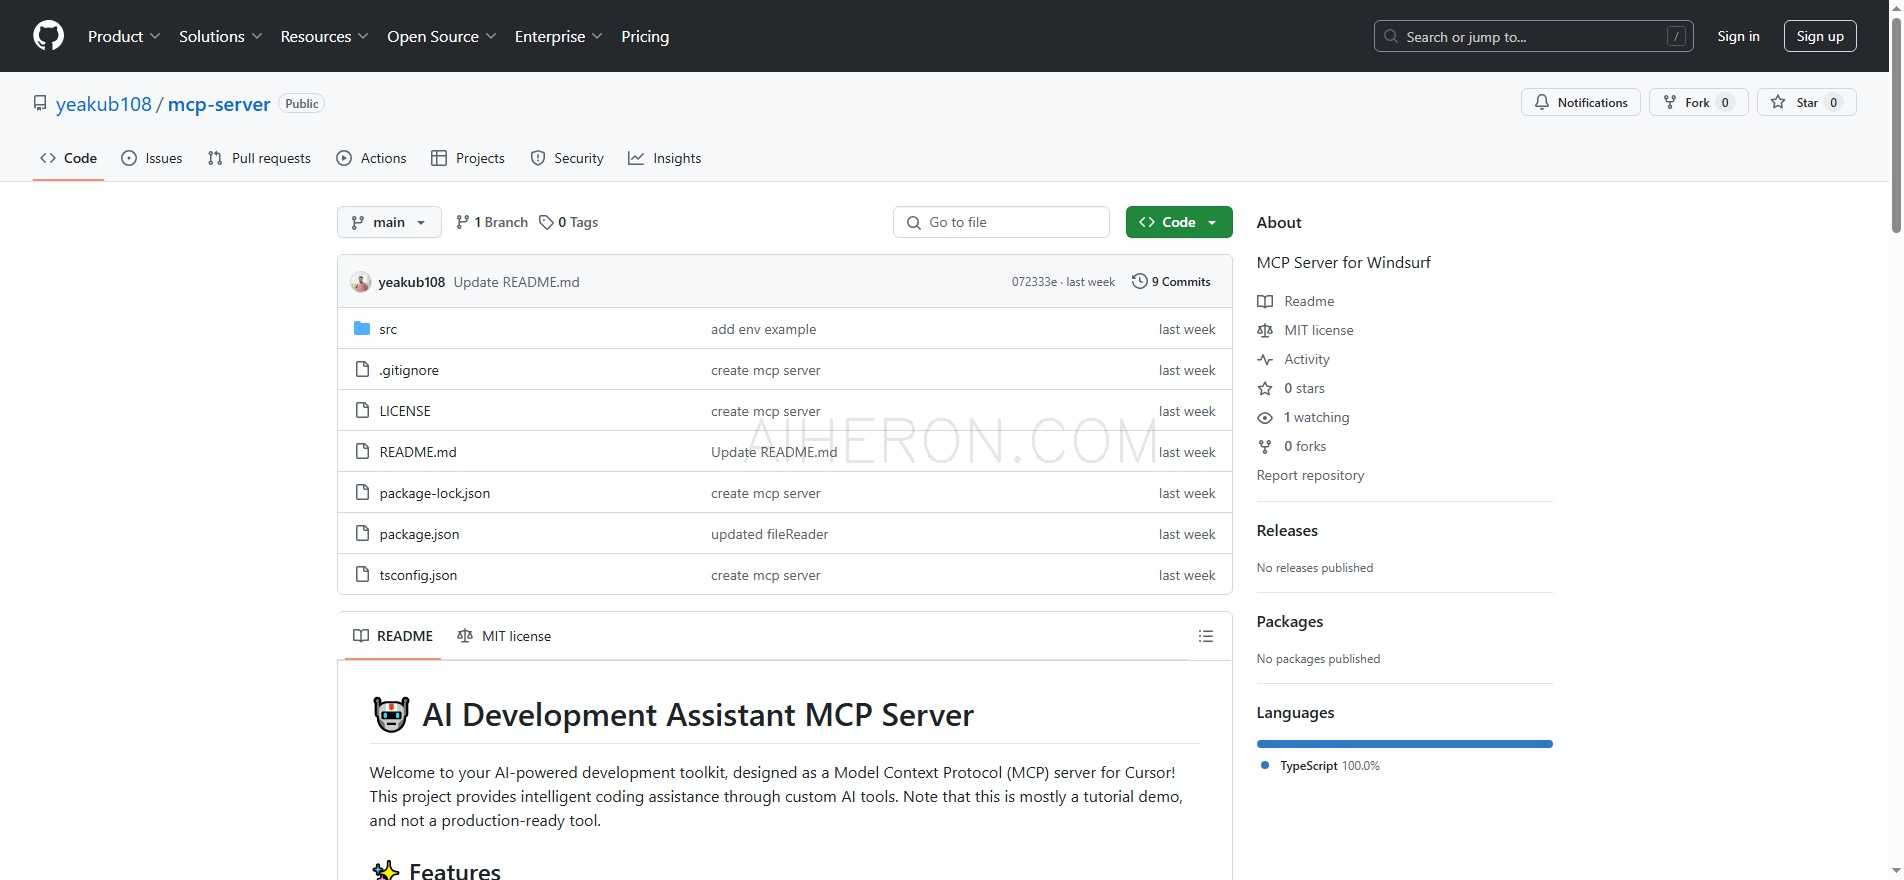Click the fork icon in Fork button
This screenshot has height=880, width=1904.
click(x=1669, y=102)
